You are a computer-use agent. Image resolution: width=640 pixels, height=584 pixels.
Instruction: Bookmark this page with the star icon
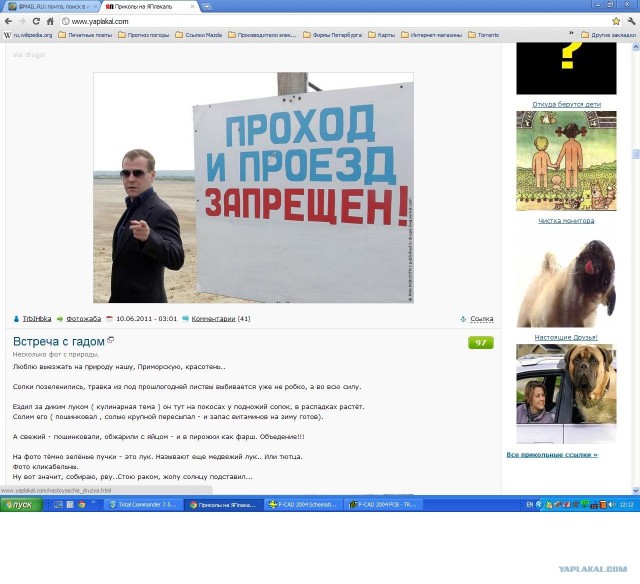pyautogui.click(x=616, y=21)
